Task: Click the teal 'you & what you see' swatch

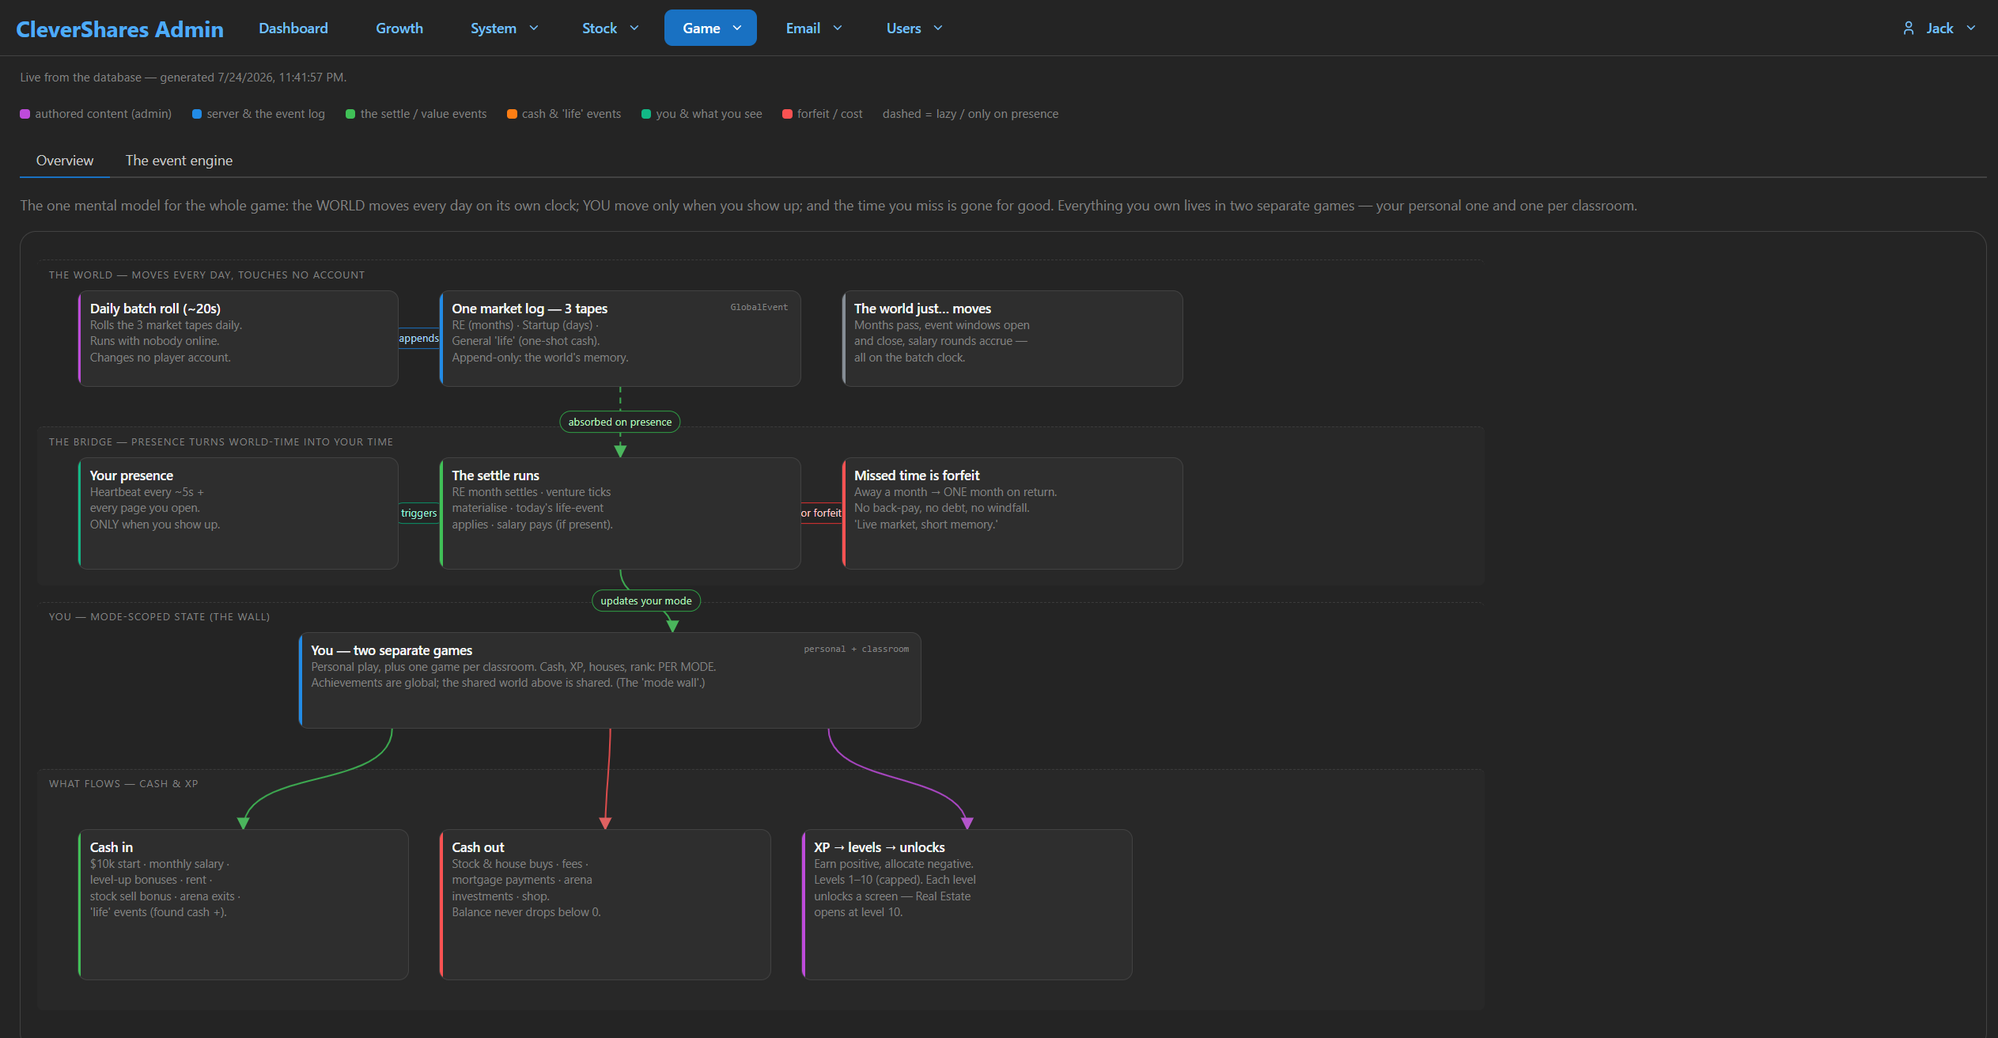Action: 646,114
